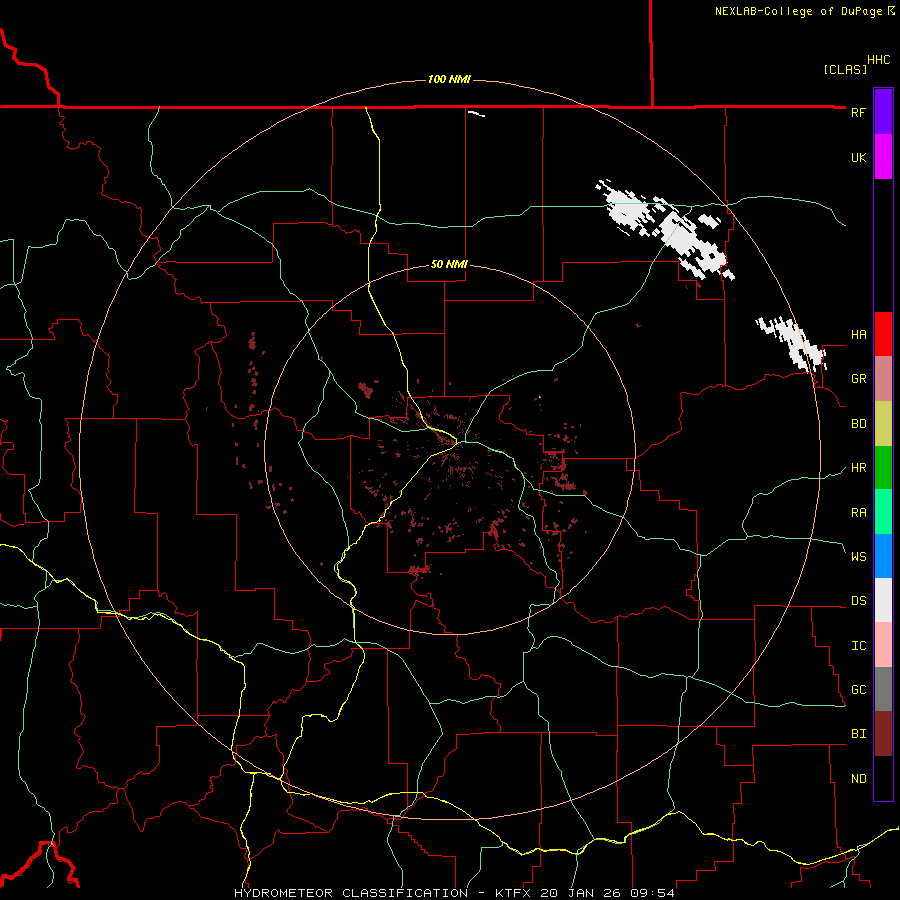The image size is (900, 900).
Task: Click the BI brown legend swatch
Action: [x=883, y=734]
